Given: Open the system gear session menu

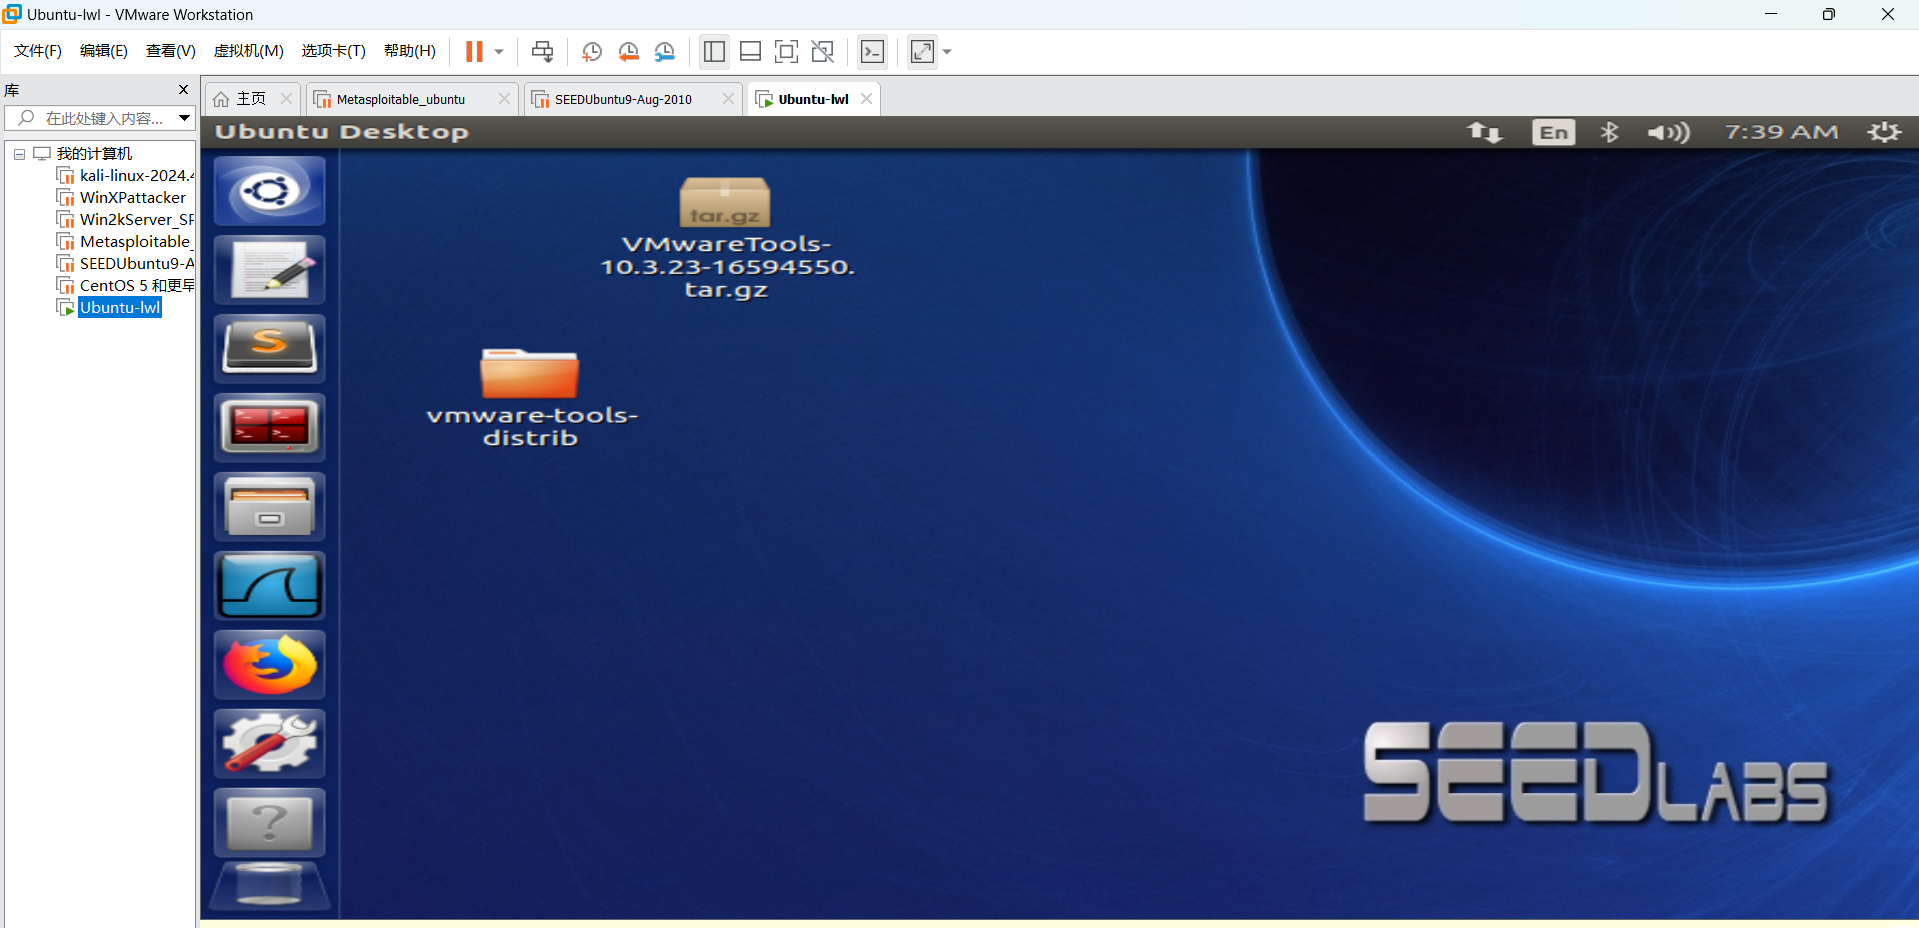Looking at the screenshot, I should (1884, 132).
